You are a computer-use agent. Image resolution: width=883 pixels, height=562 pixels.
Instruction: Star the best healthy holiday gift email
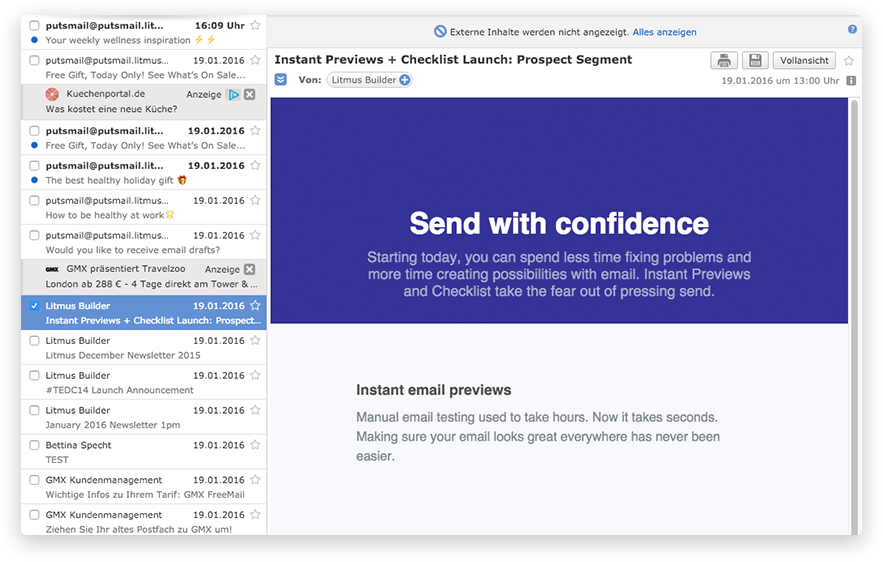[255, 166]
